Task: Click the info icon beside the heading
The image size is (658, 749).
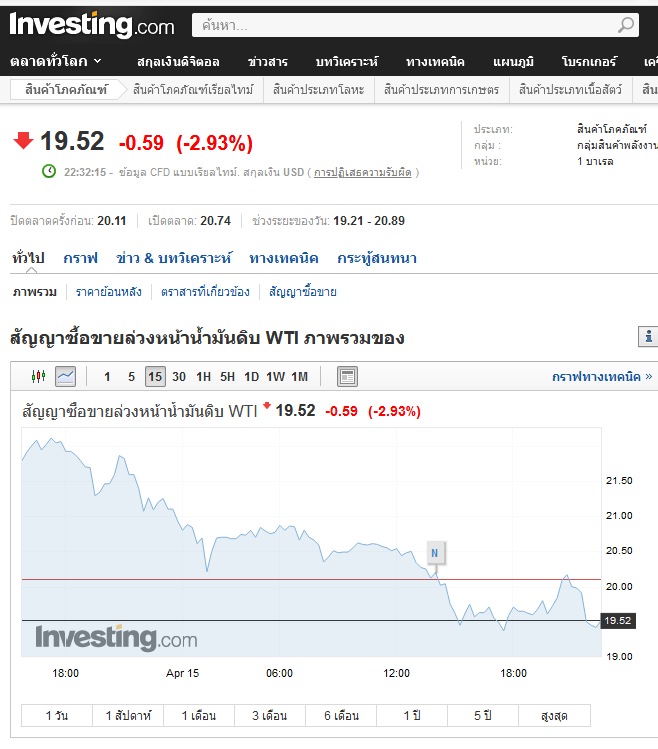Action: tap(648, 338)
